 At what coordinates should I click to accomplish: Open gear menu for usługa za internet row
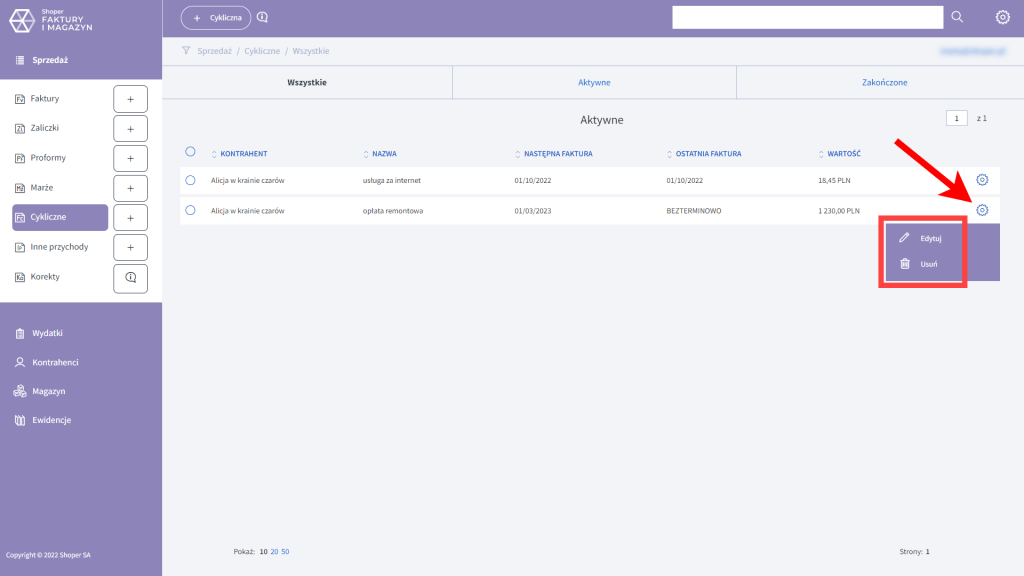pos(982,180)
